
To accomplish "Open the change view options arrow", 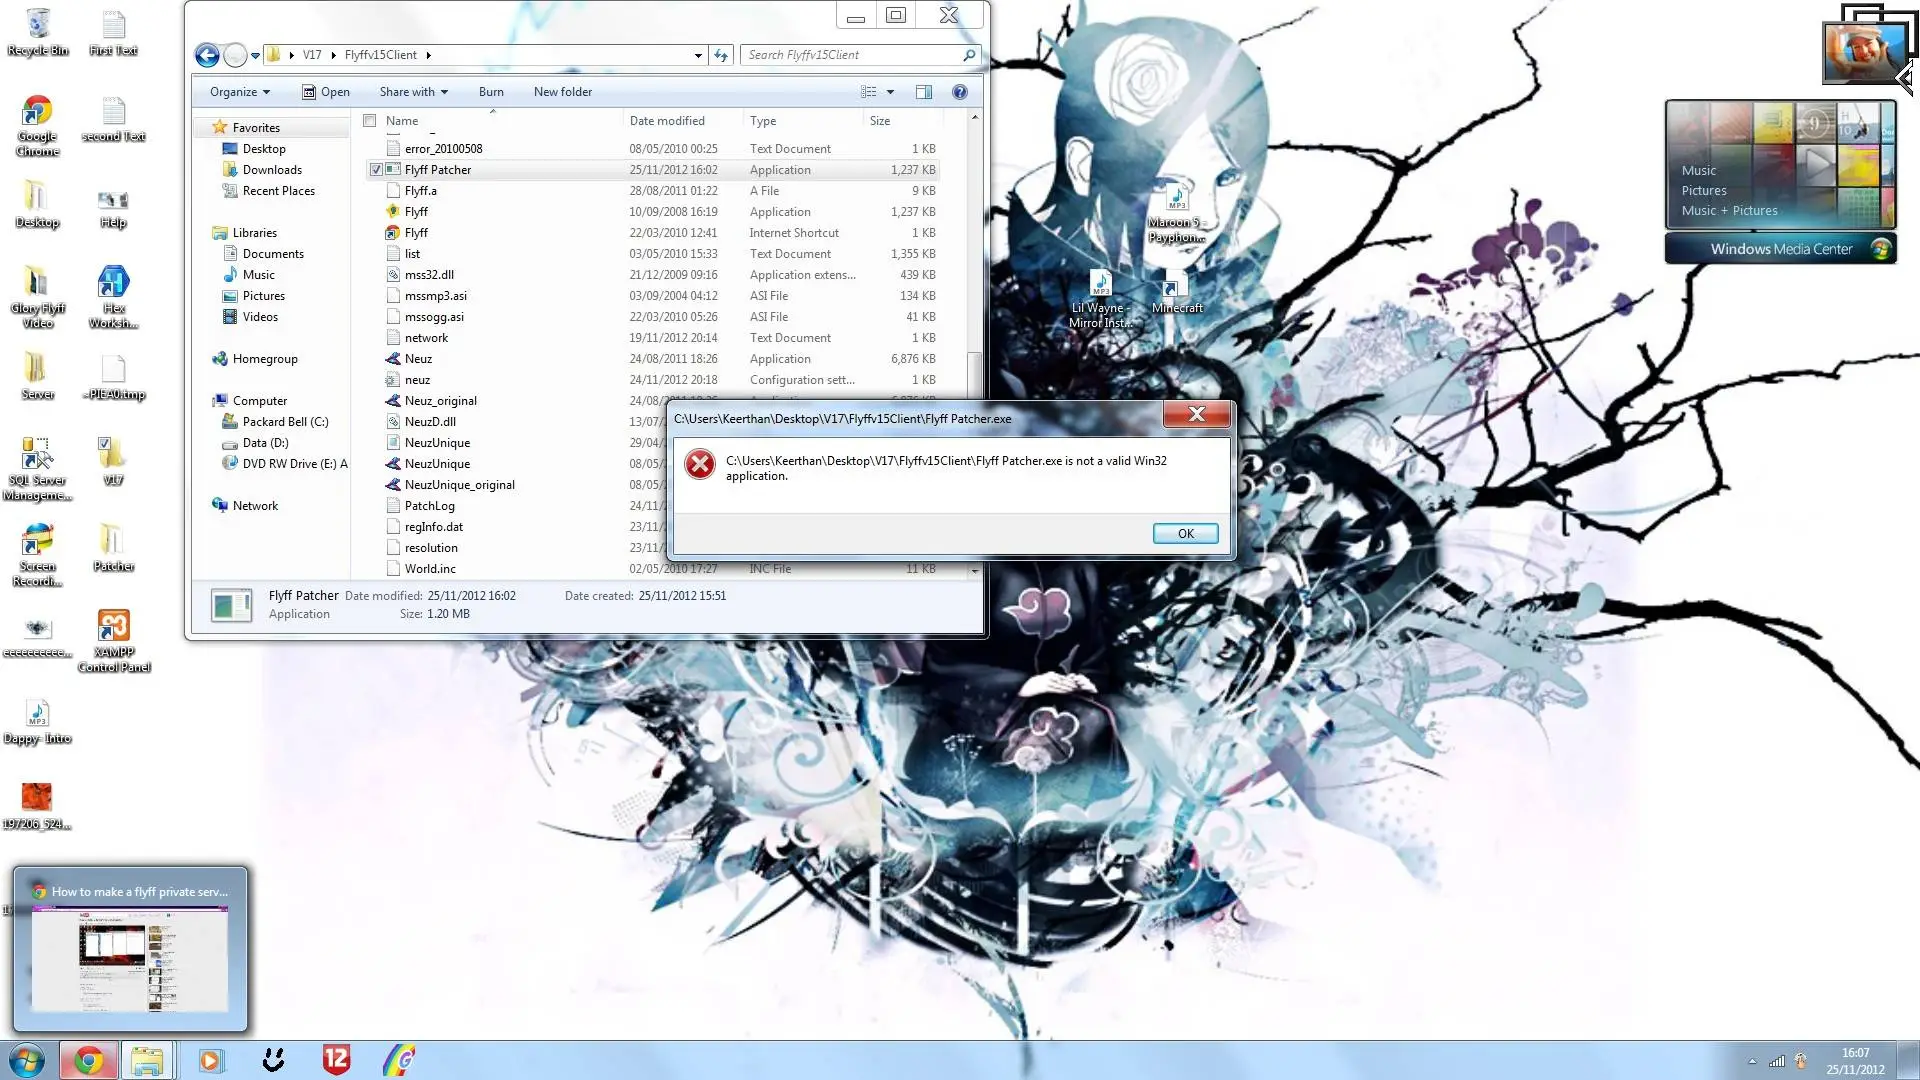I will coord(890,92).
